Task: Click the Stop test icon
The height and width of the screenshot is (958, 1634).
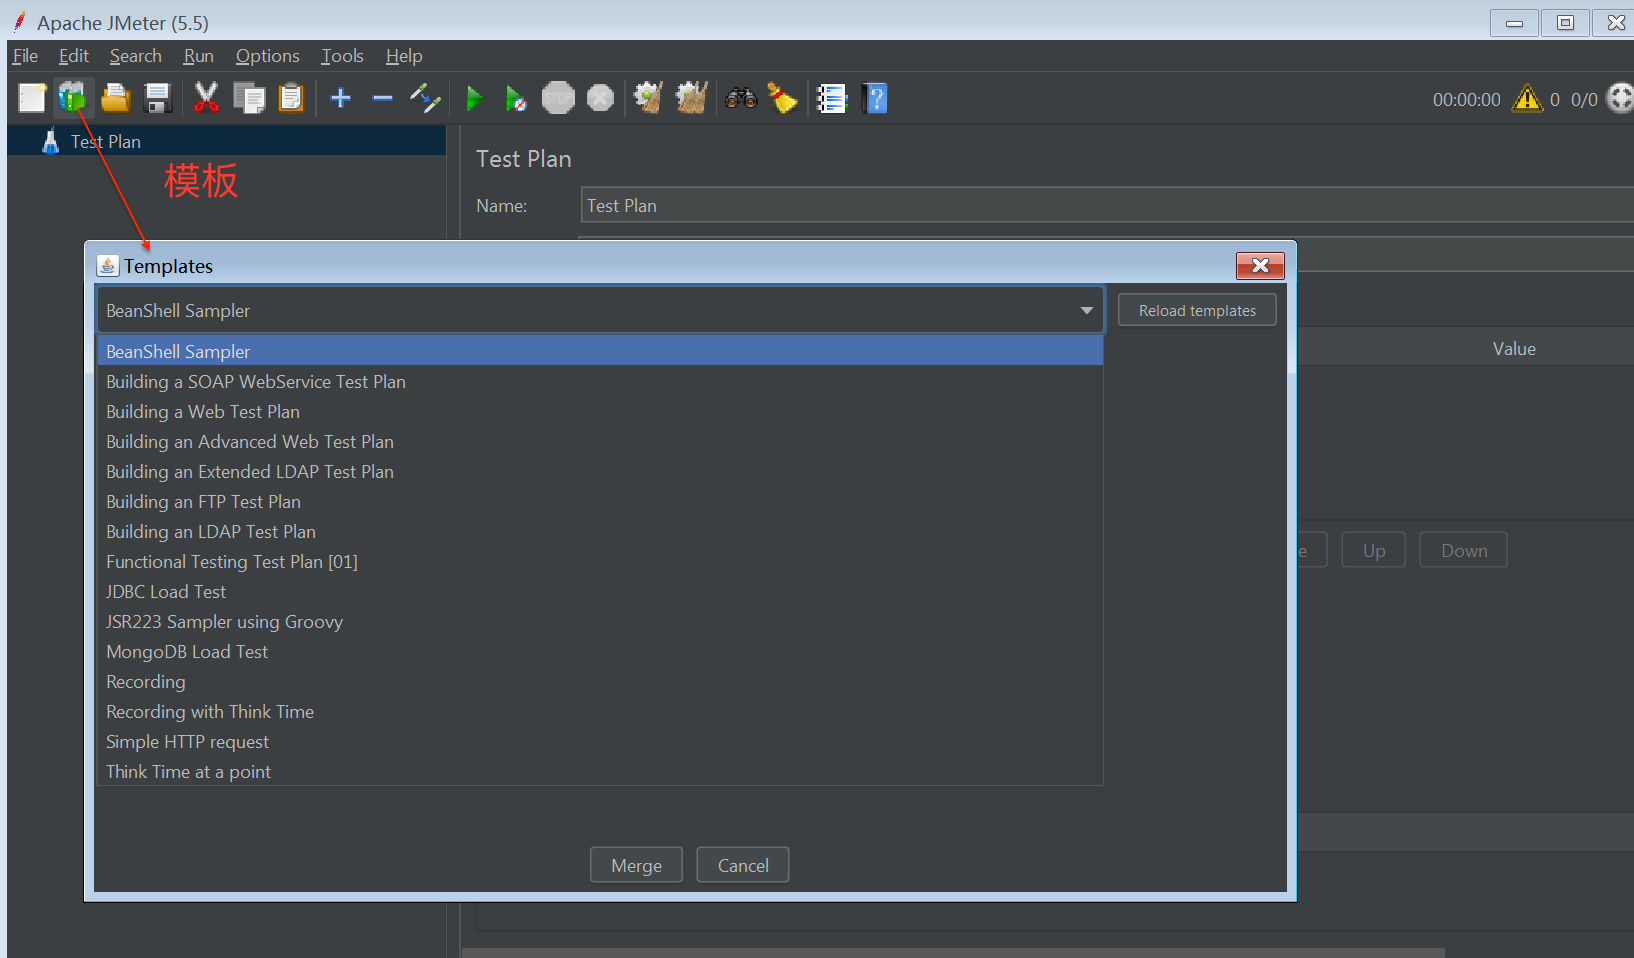Action: coord(558,98)
